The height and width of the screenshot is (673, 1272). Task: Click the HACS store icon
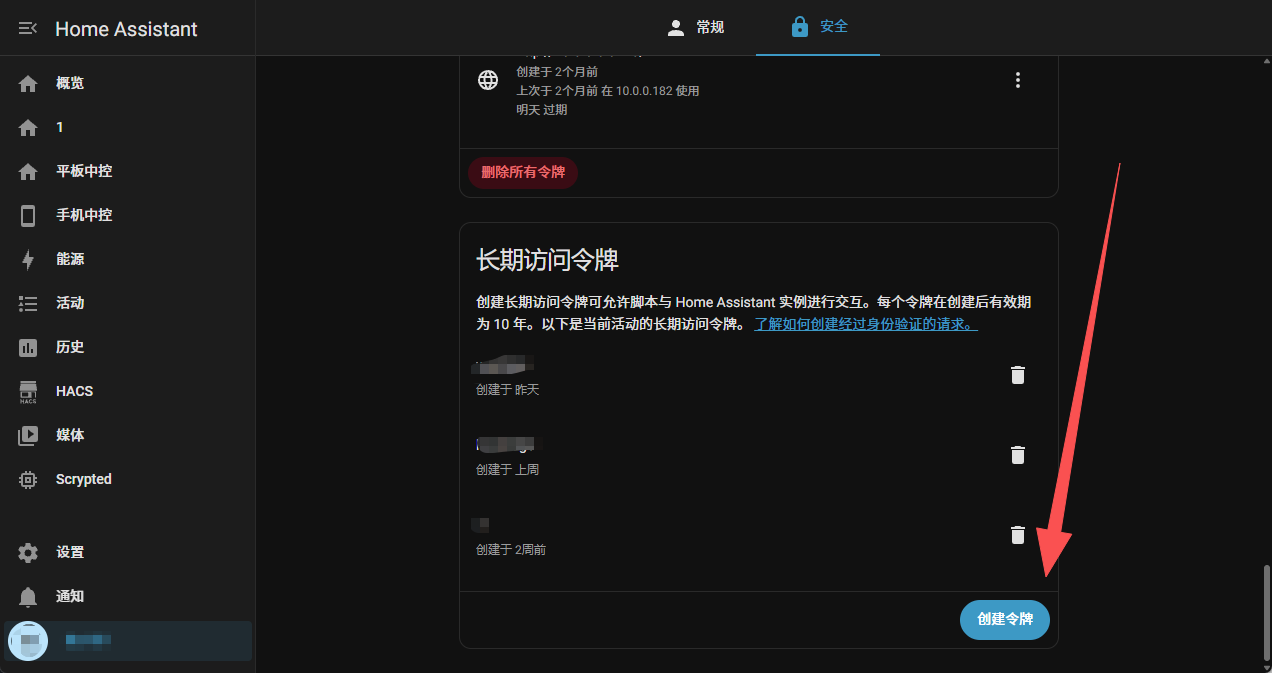[x=28, y=392]
